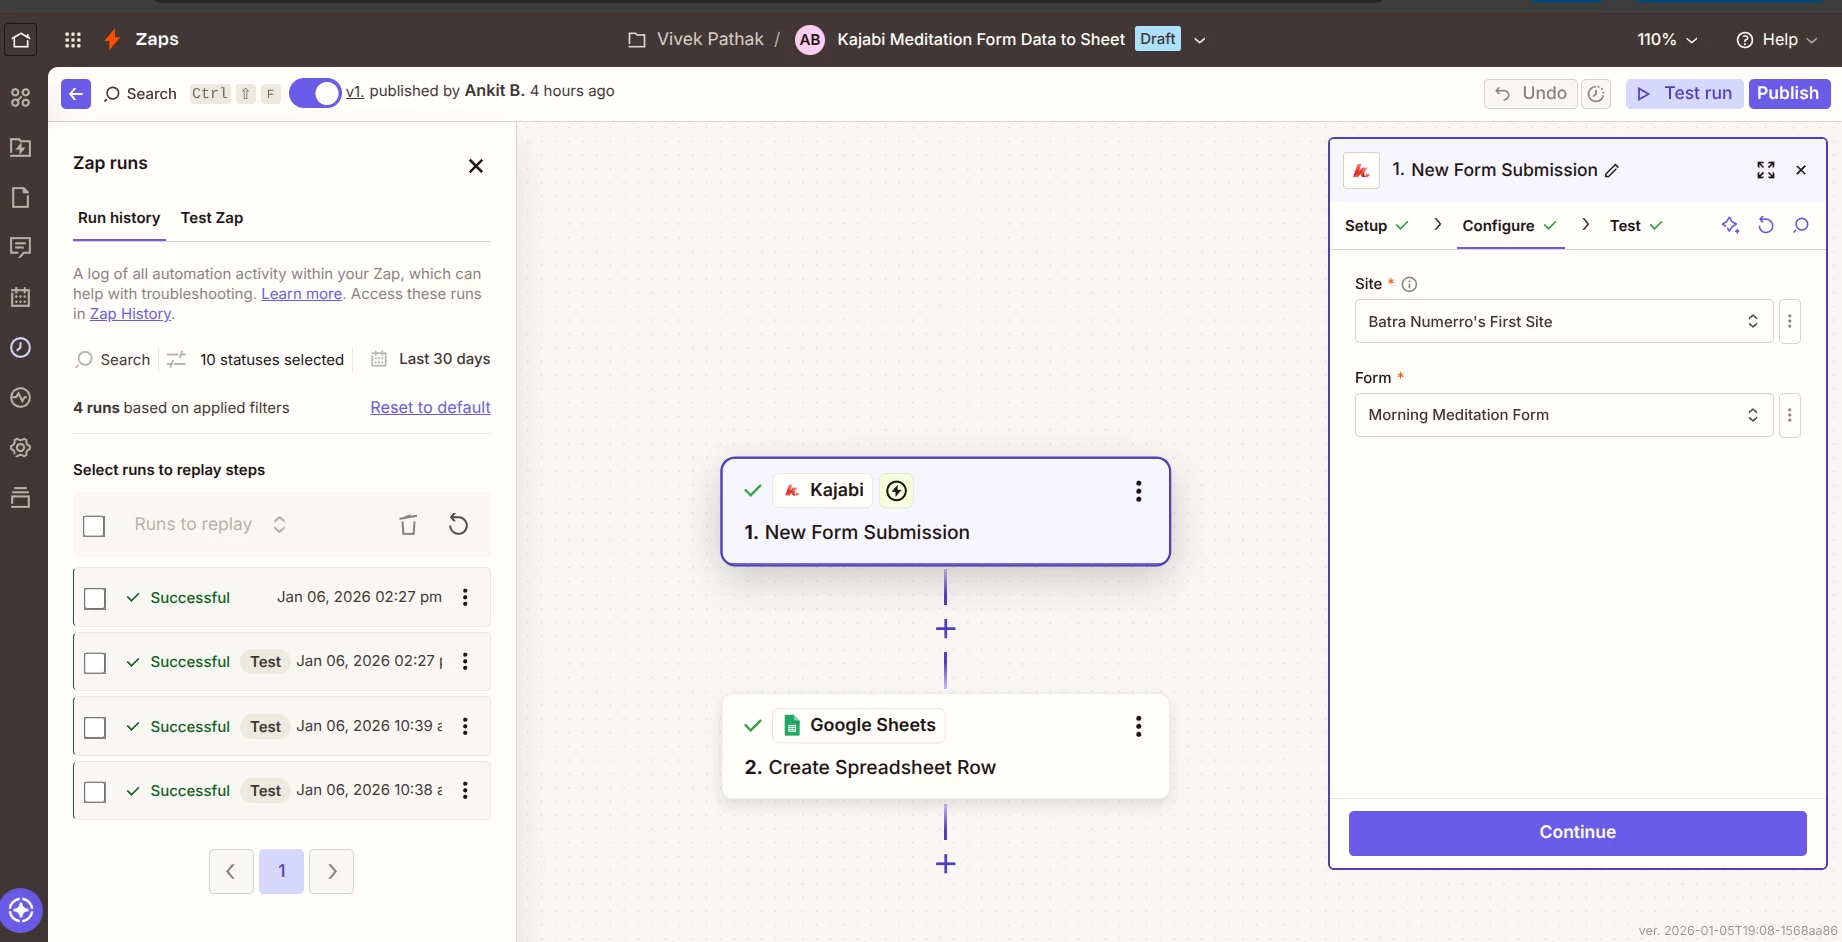Viewport: 1842px width, 942px height.
Task: Open the Google Sheets step three-dot menu
Action: click(1138, 726)
